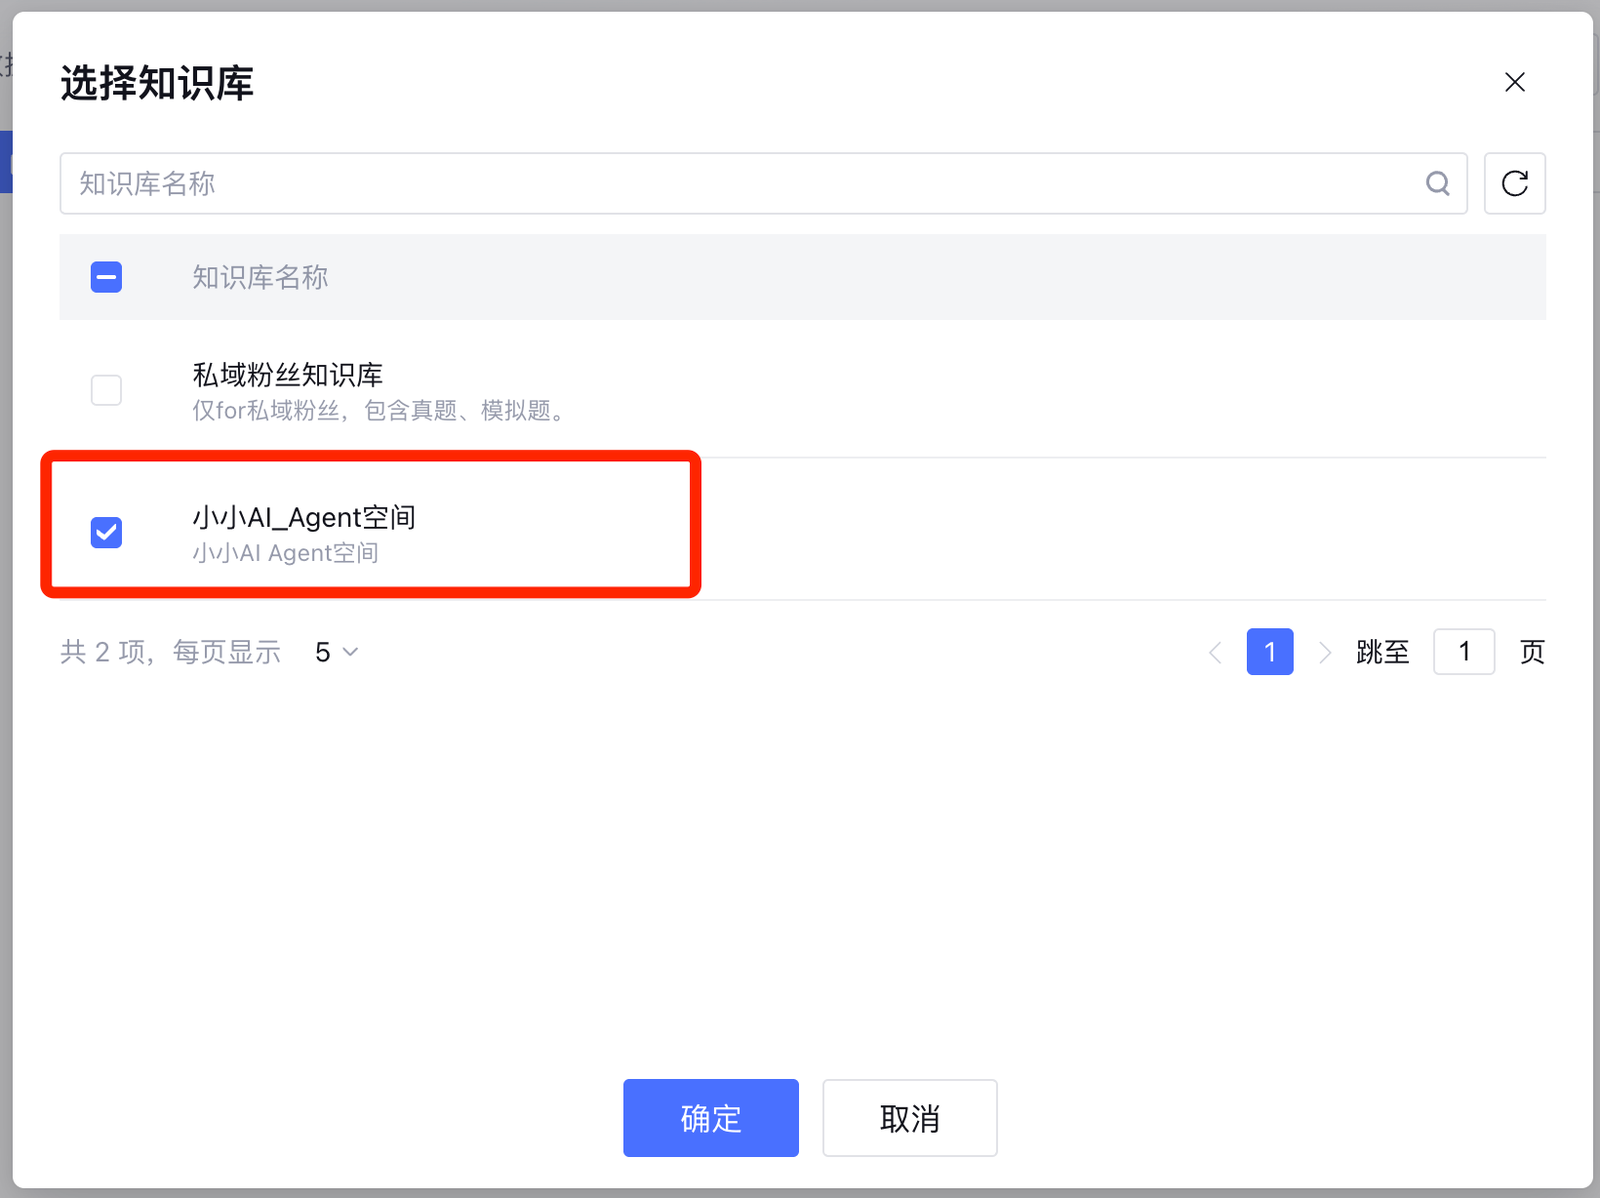
Task: Click the 取消 cancel button
Action: pyautogui.click(x=909, y=1117)
